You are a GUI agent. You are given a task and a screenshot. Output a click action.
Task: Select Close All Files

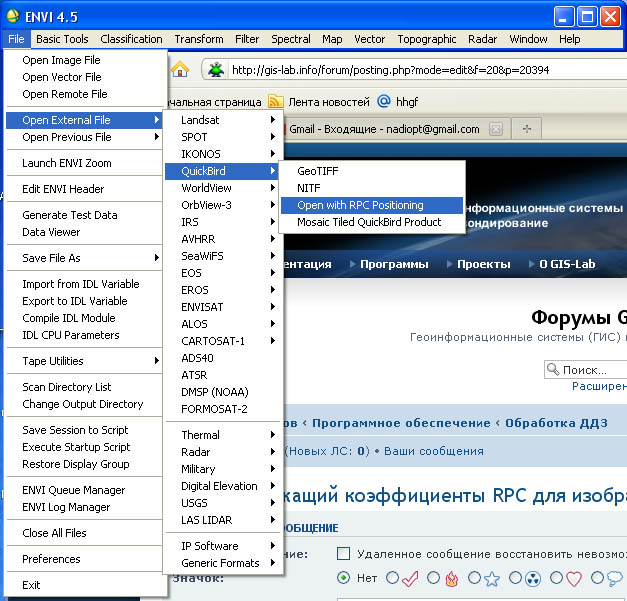pos(84,533)
